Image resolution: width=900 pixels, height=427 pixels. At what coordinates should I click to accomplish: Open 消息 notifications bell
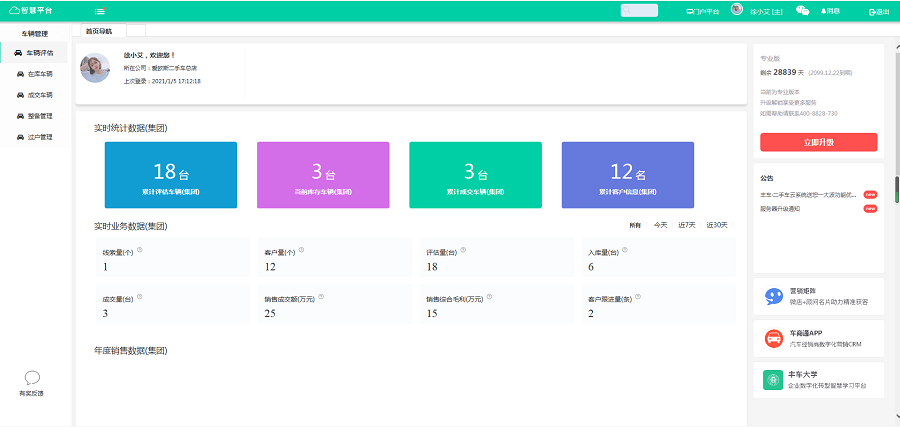pyautogui.click(x=830, y=11)
